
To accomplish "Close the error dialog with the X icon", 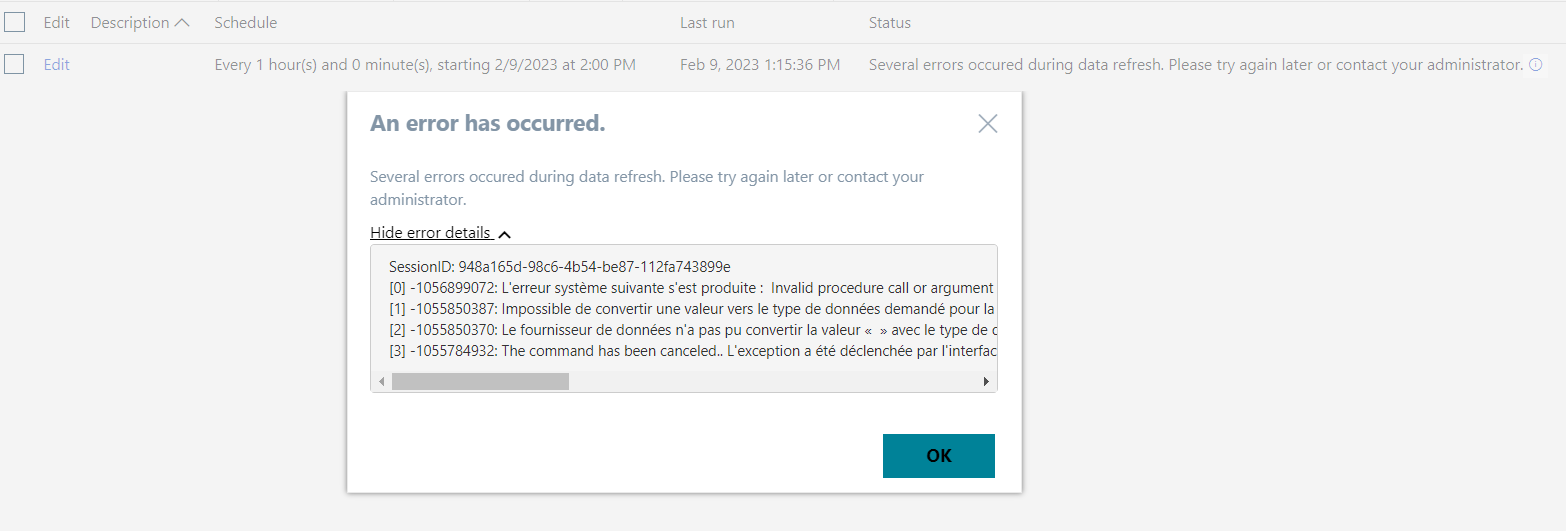I will click(x=988, y=124).
